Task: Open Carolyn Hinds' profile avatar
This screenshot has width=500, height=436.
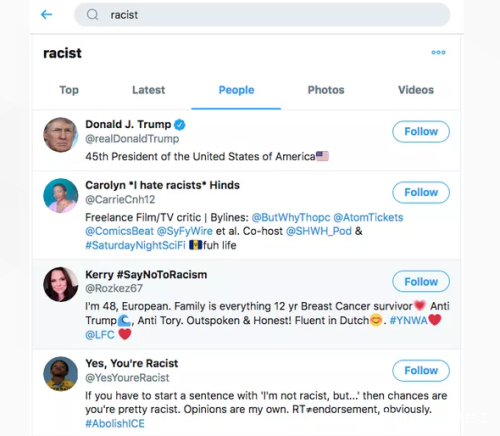Action: tap(61, 196)
